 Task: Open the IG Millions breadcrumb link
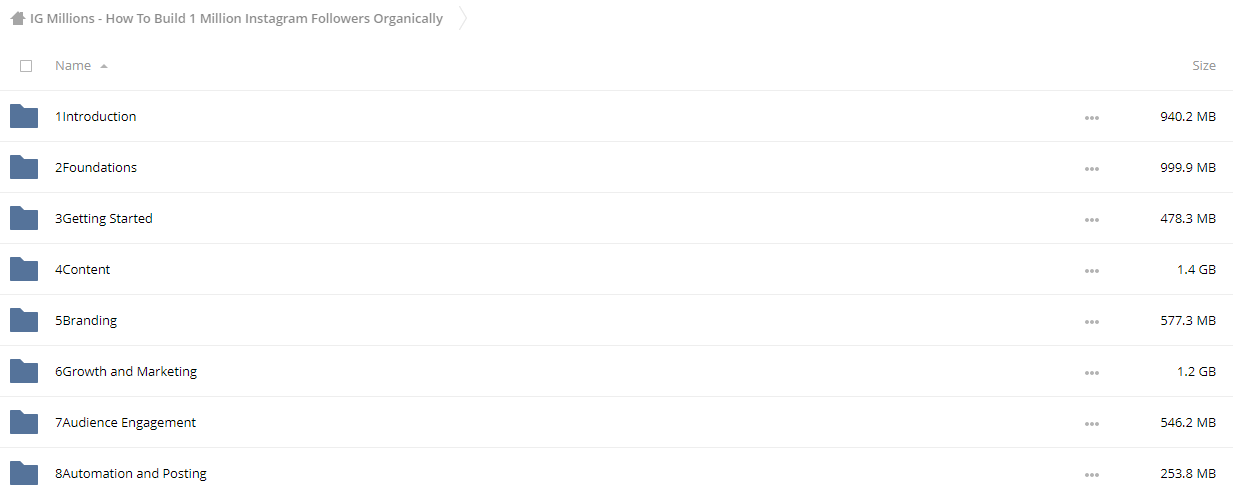click(x=236, y=18)
